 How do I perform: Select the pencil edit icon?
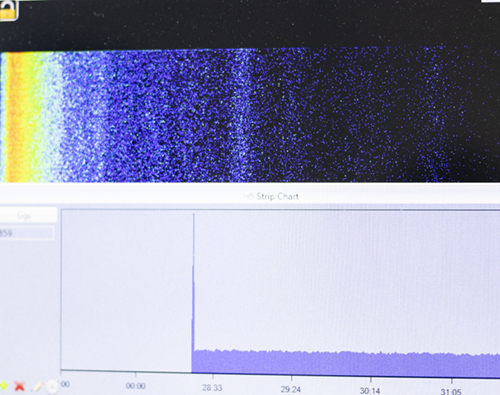coord(37,387)
